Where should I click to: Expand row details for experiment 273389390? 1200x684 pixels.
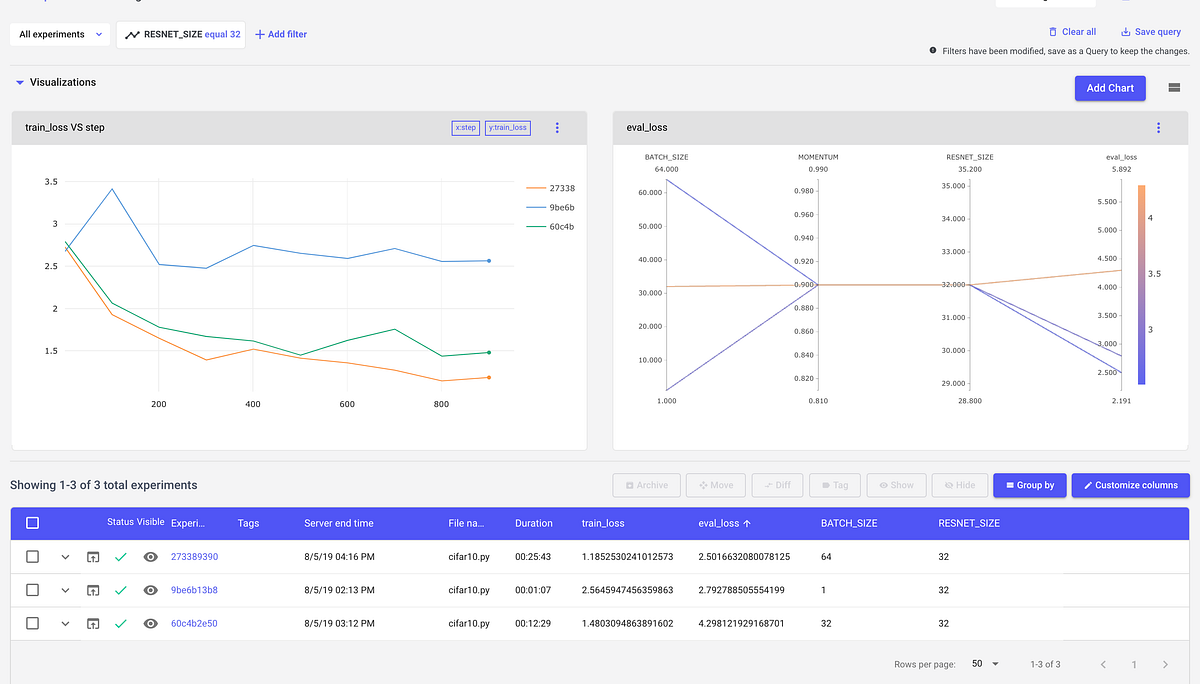(65, 556)
